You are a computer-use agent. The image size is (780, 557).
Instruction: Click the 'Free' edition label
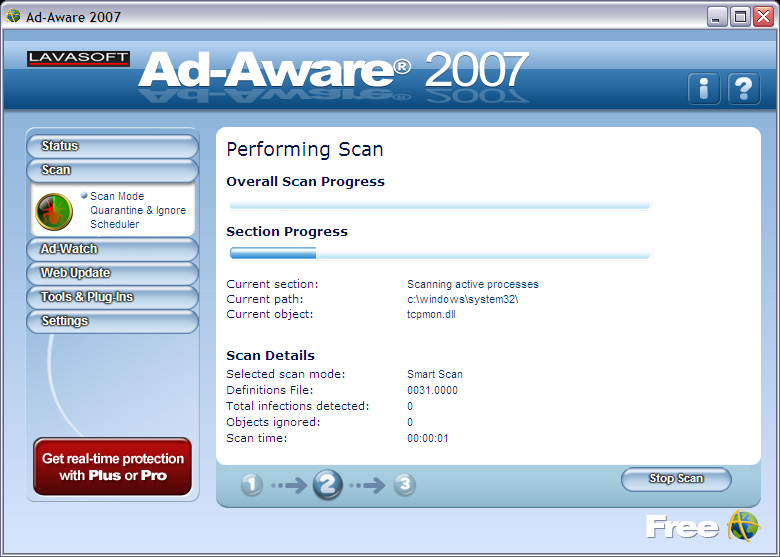[682, 527]
